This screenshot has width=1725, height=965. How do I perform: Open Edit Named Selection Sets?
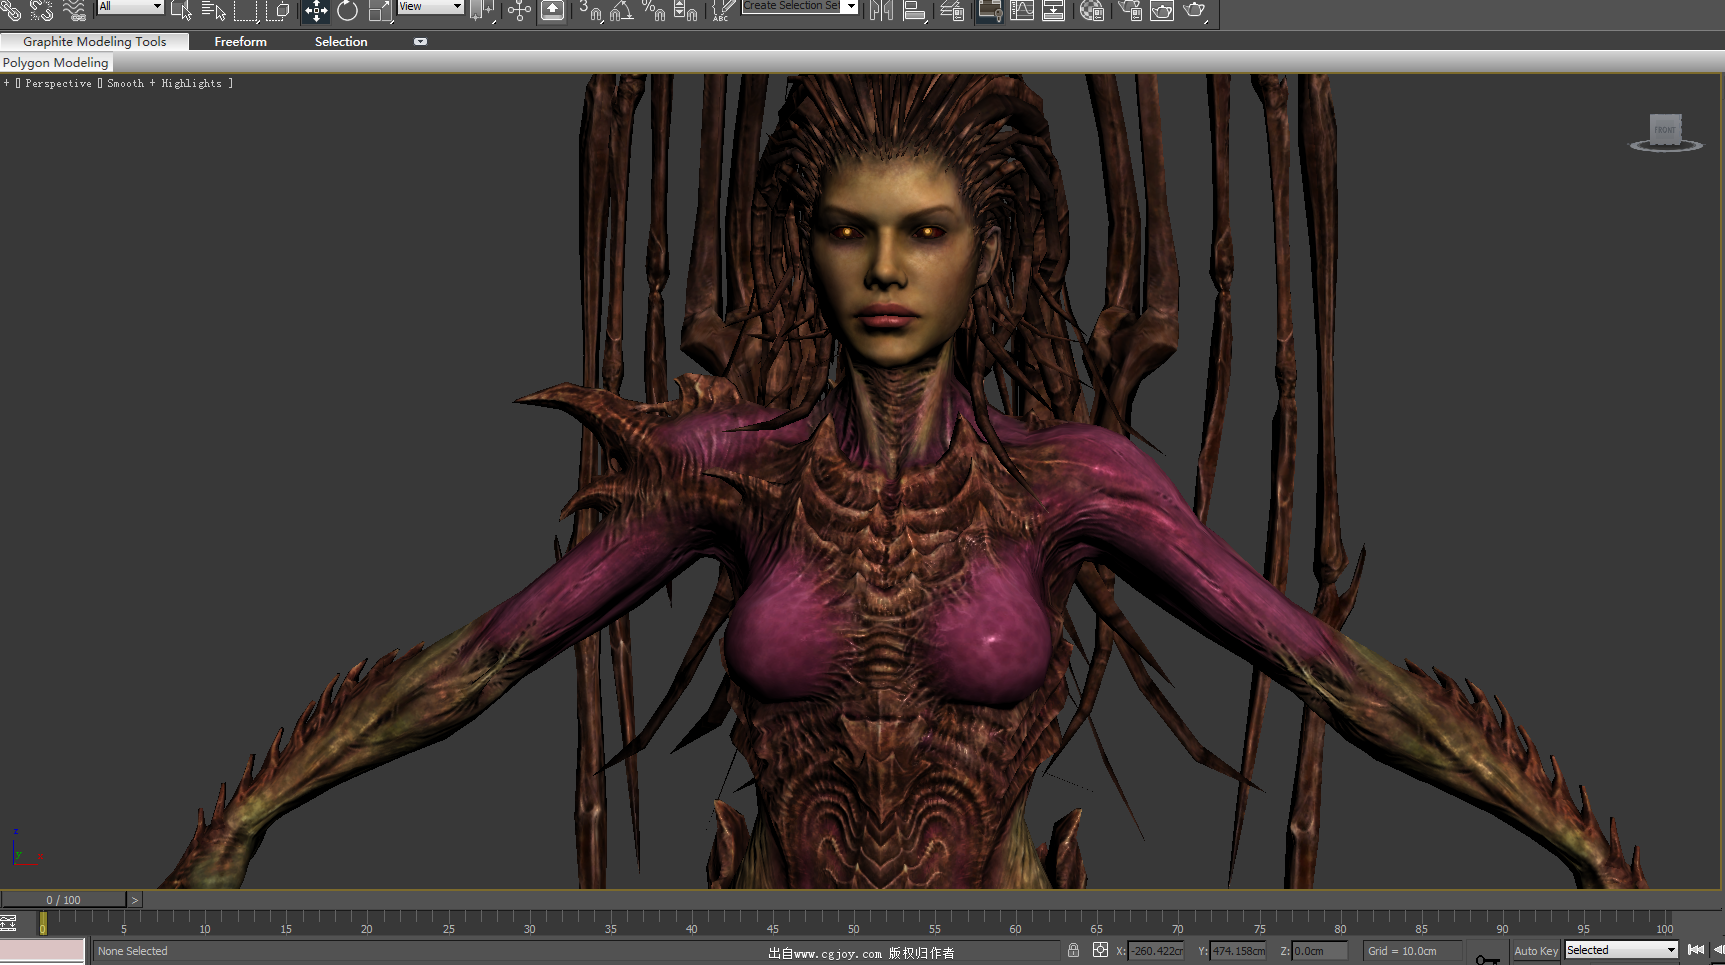coord(722,10)
